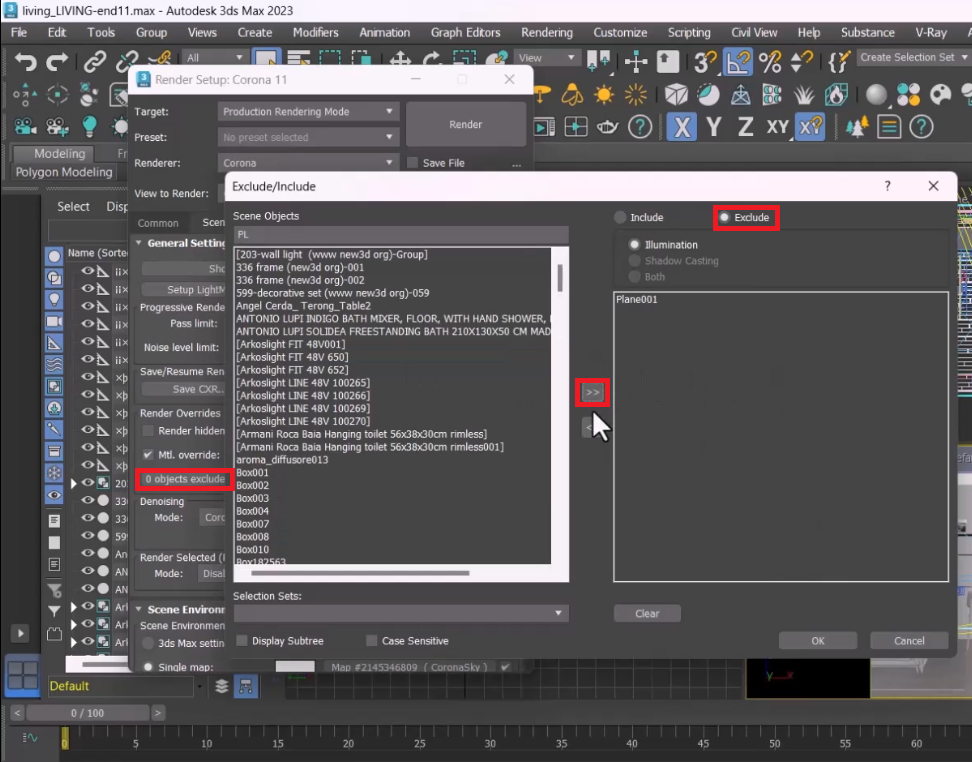Check the Render hidden checkbox
The image size is (972, 762).
click(x=148, y=430)
